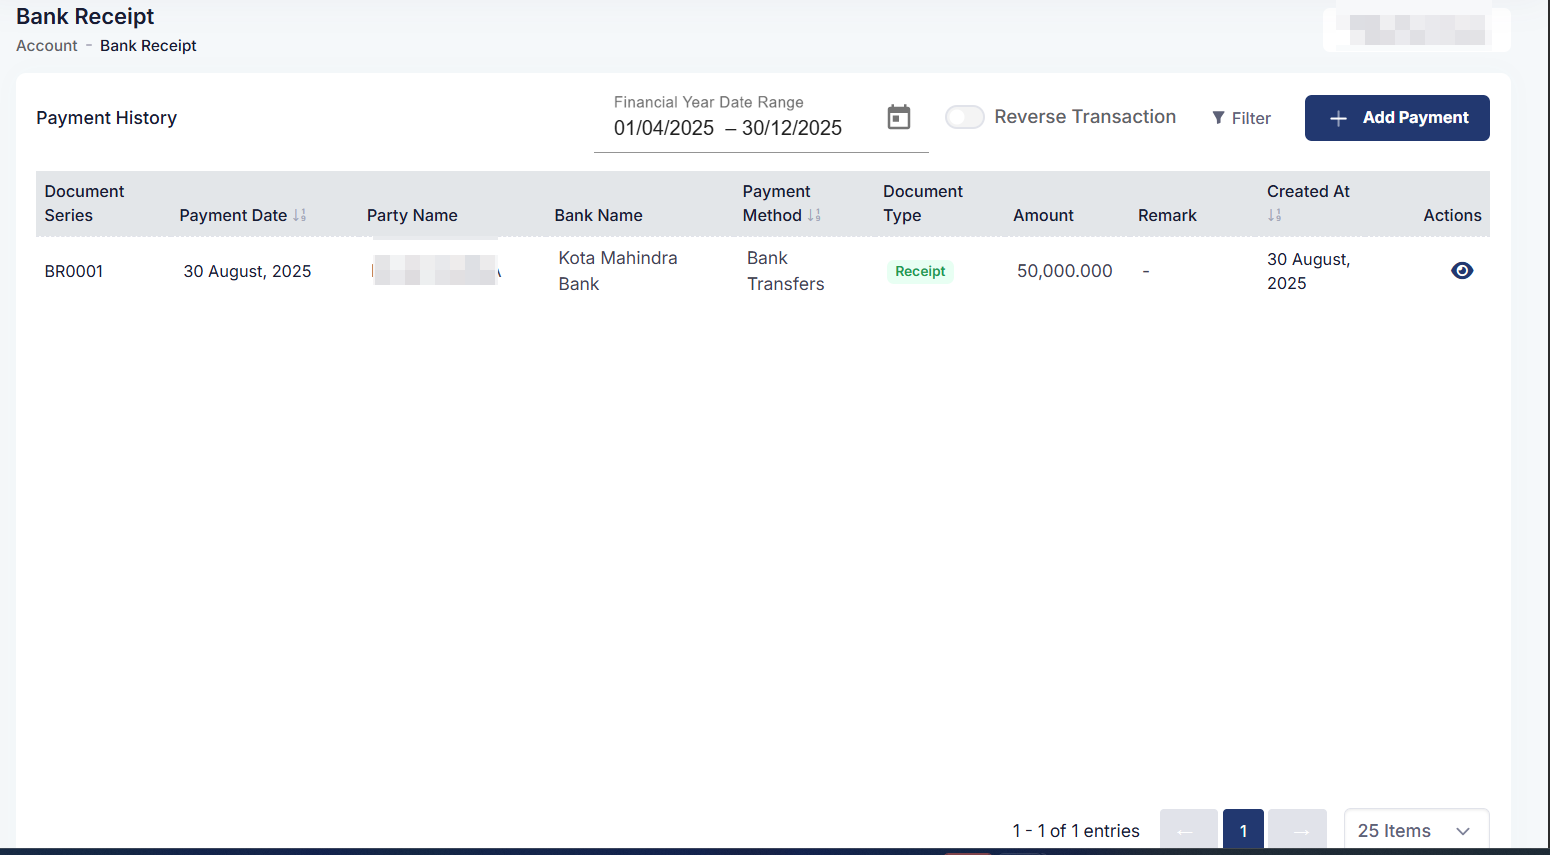The image size is (1550, 855).
Task: Go to the previous page arrow
Action: tap(1188, 830)
